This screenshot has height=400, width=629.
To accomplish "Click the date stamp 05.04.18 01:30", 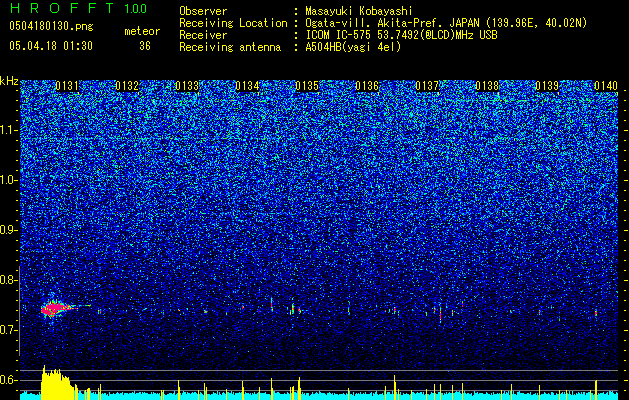I will 51,46.
